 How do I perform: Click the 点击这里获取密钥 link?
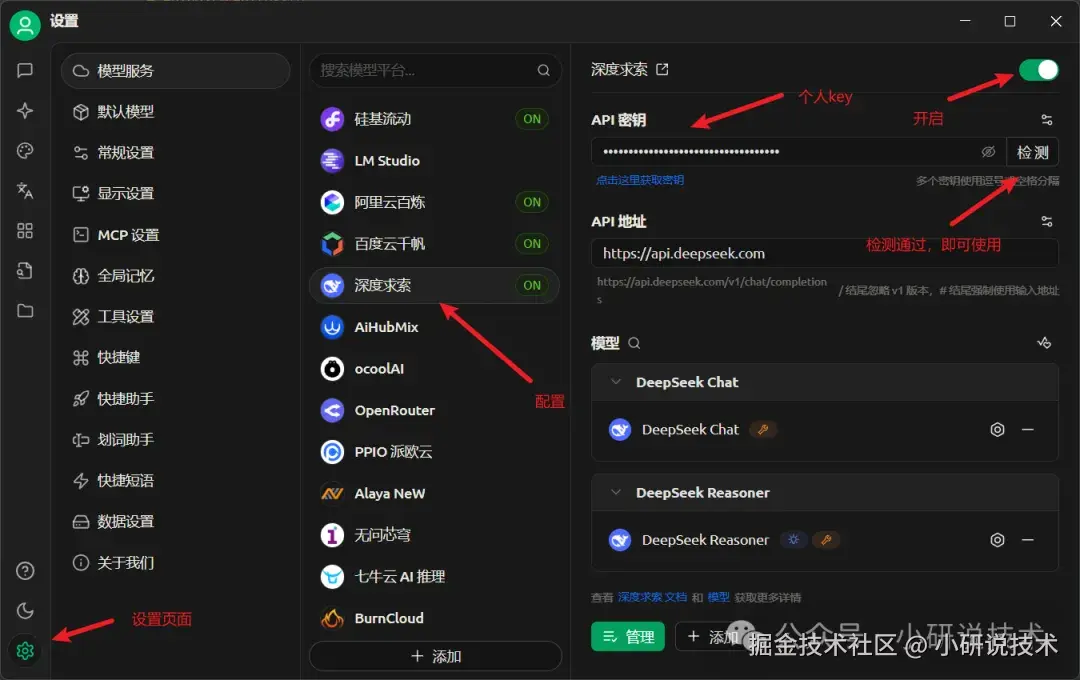tap(640, 181)
